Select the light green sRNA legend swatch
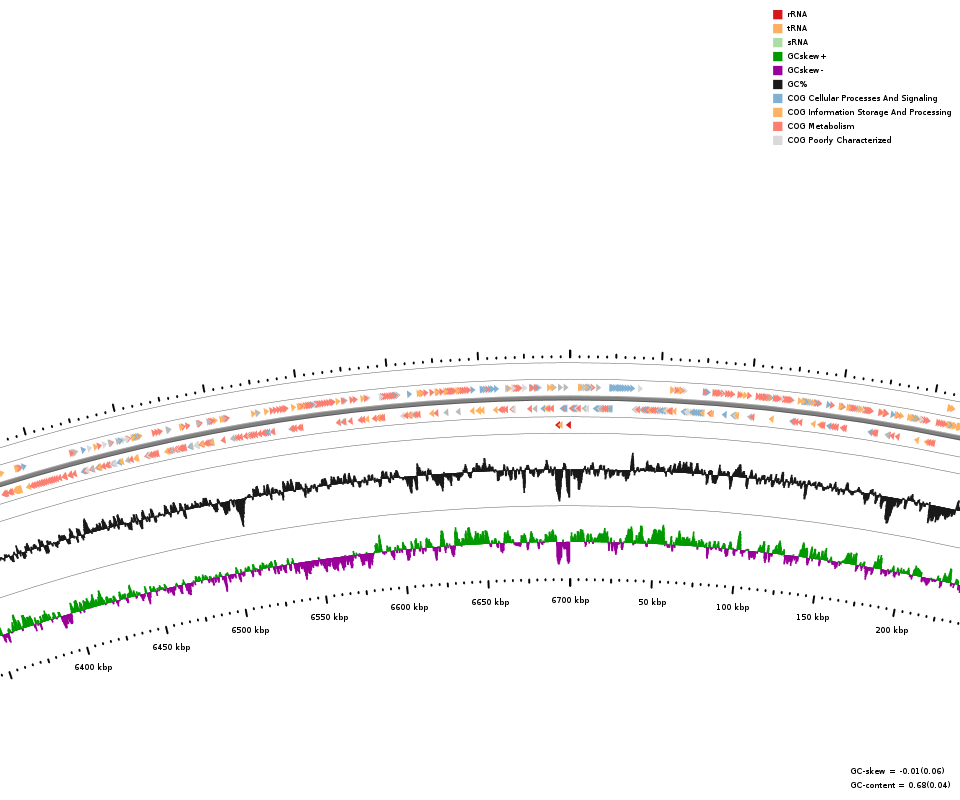The width and height of the screenshot is (960, 800). [777, 43]
